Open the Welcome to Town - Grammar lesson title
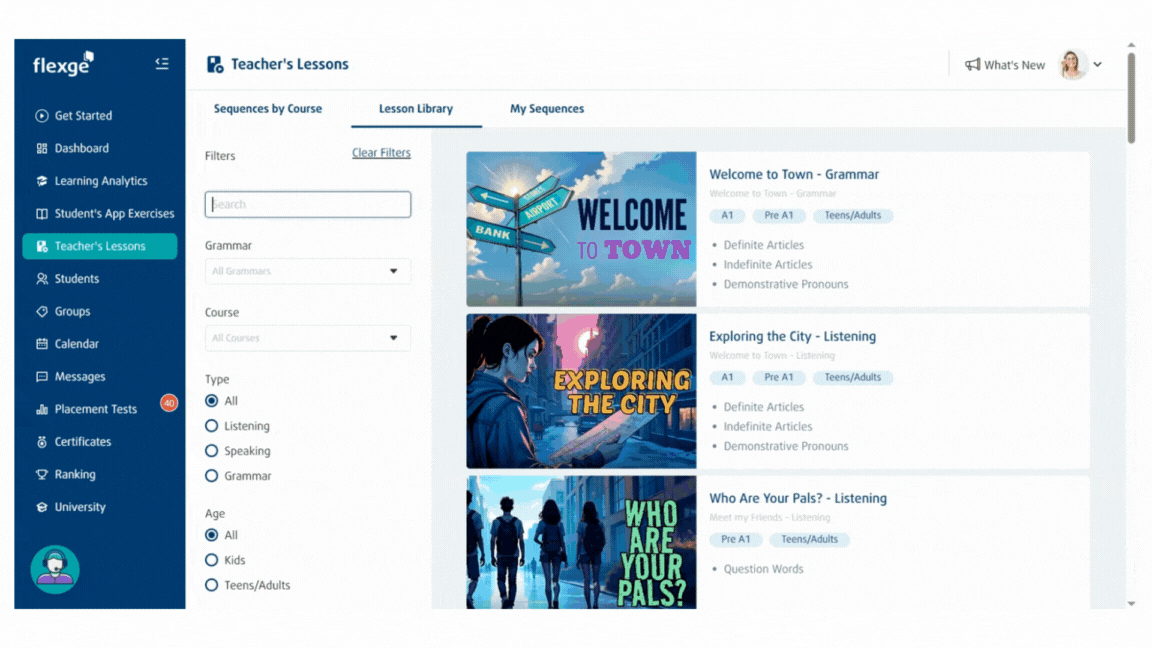 [x=794, y=174]
